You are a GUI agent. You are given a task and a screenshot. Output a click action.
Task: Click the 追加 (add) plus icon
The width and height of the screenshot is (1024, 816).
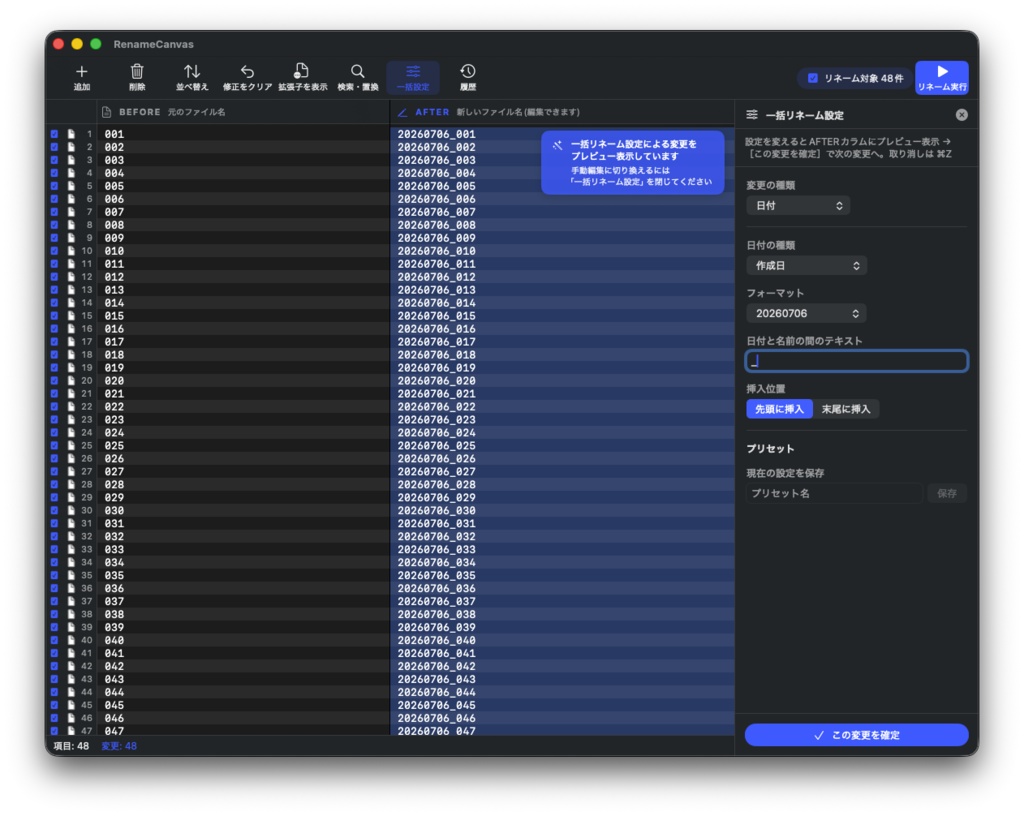pyautogui.click(x=82, y=71)
